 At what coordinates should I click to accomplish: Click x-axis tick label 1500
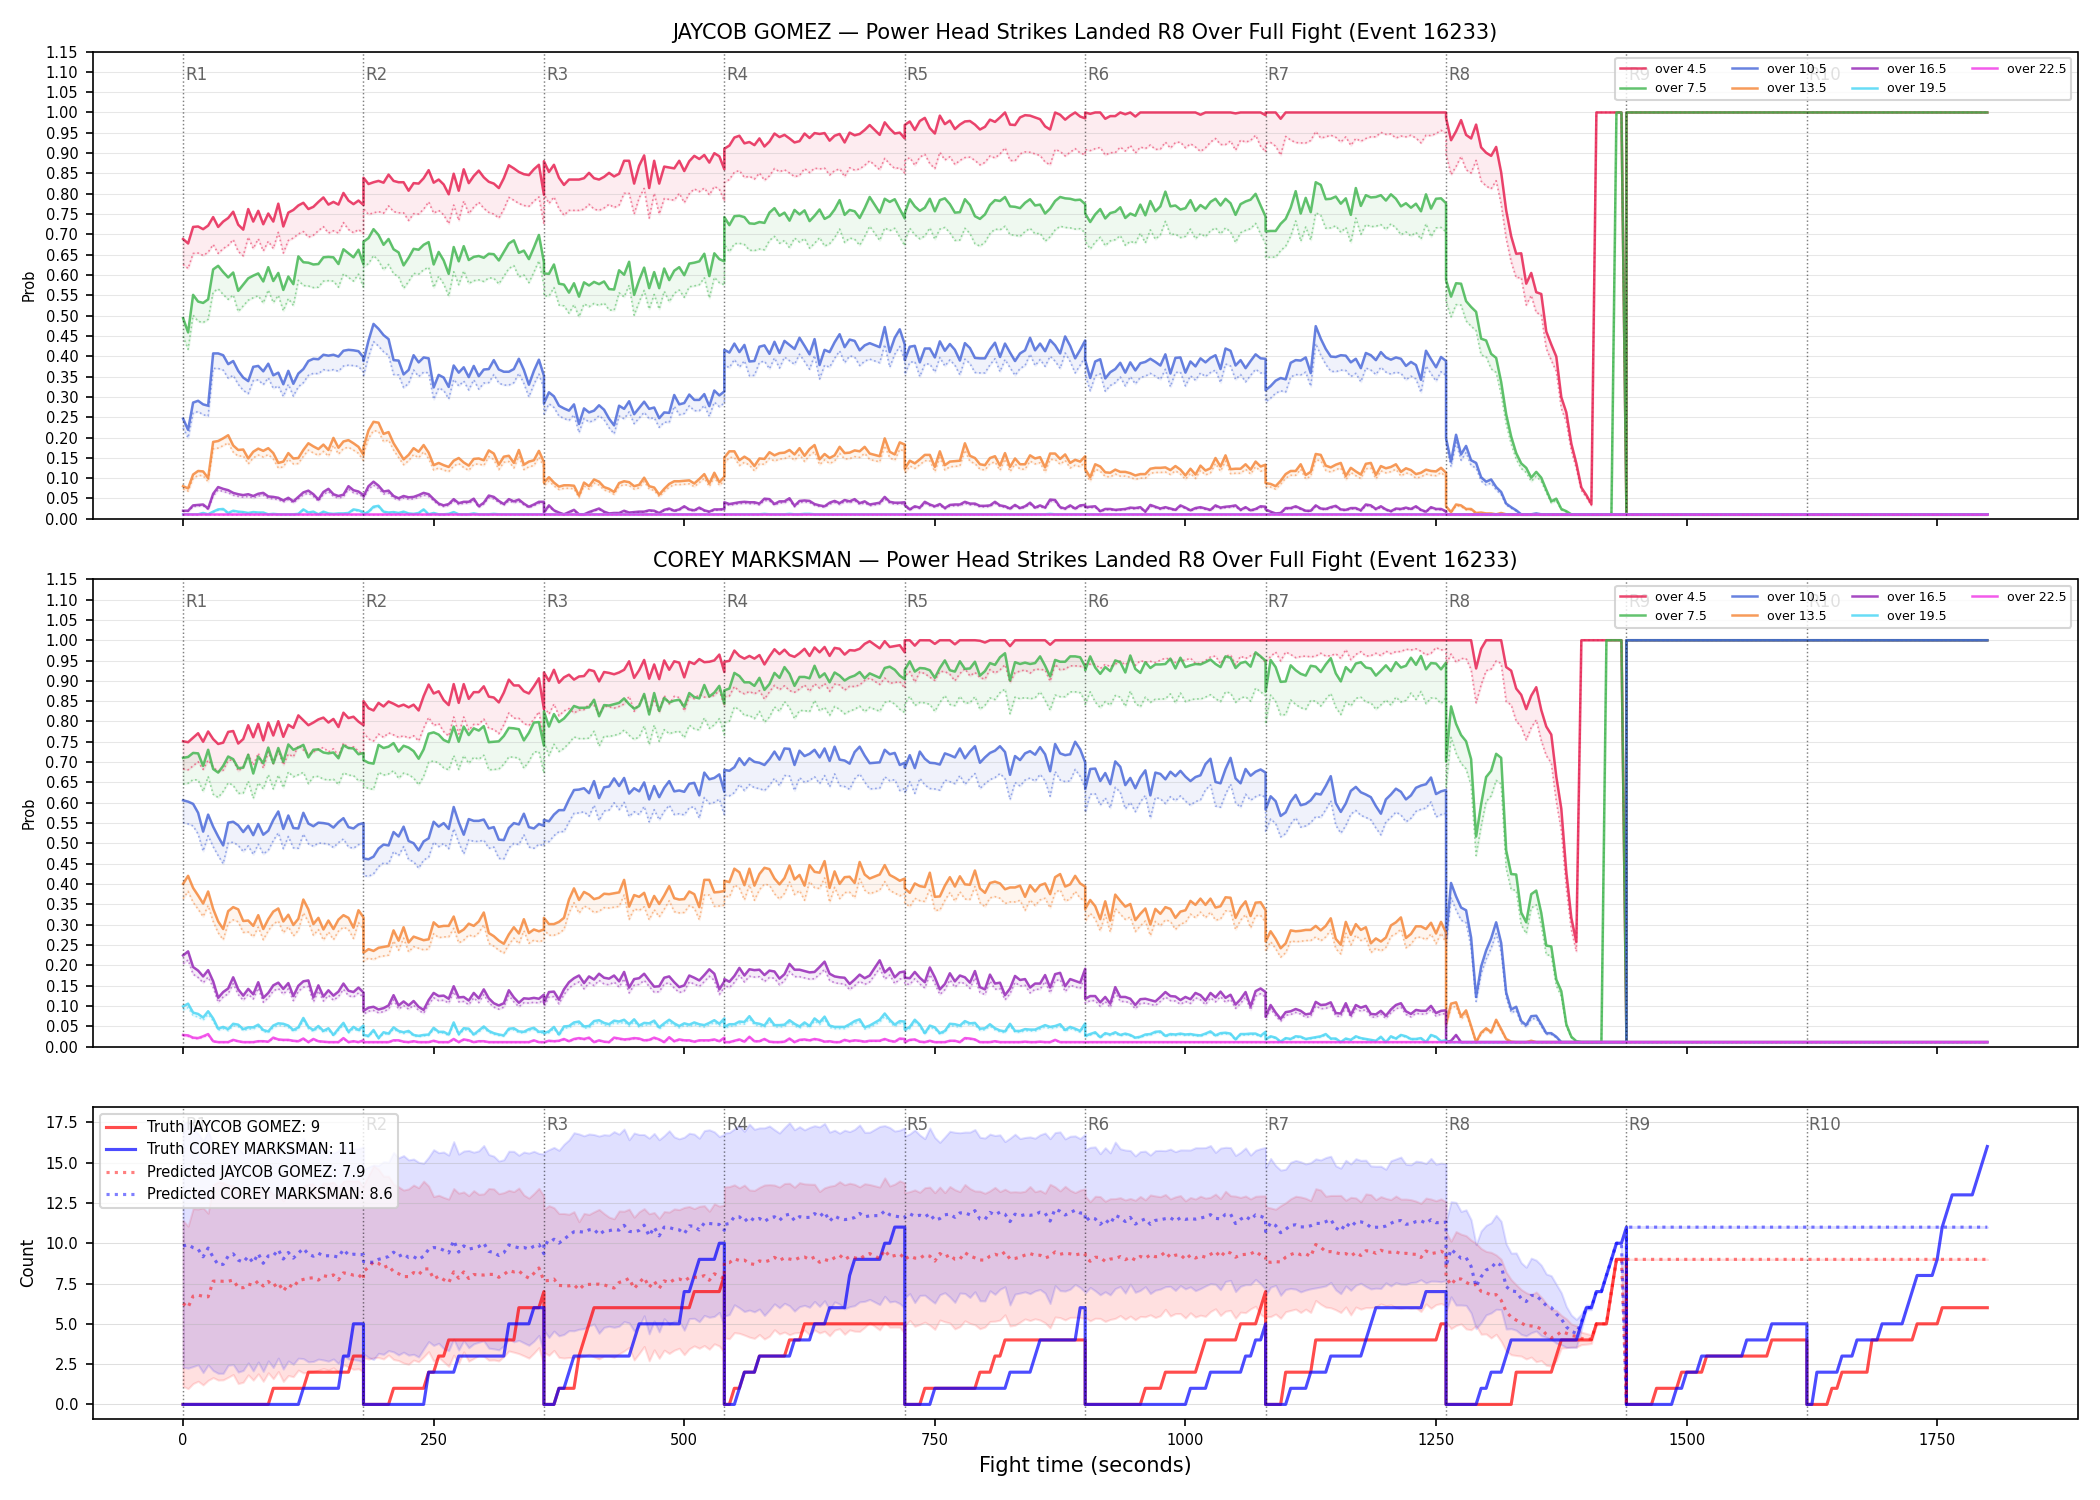[1687, 1440]
